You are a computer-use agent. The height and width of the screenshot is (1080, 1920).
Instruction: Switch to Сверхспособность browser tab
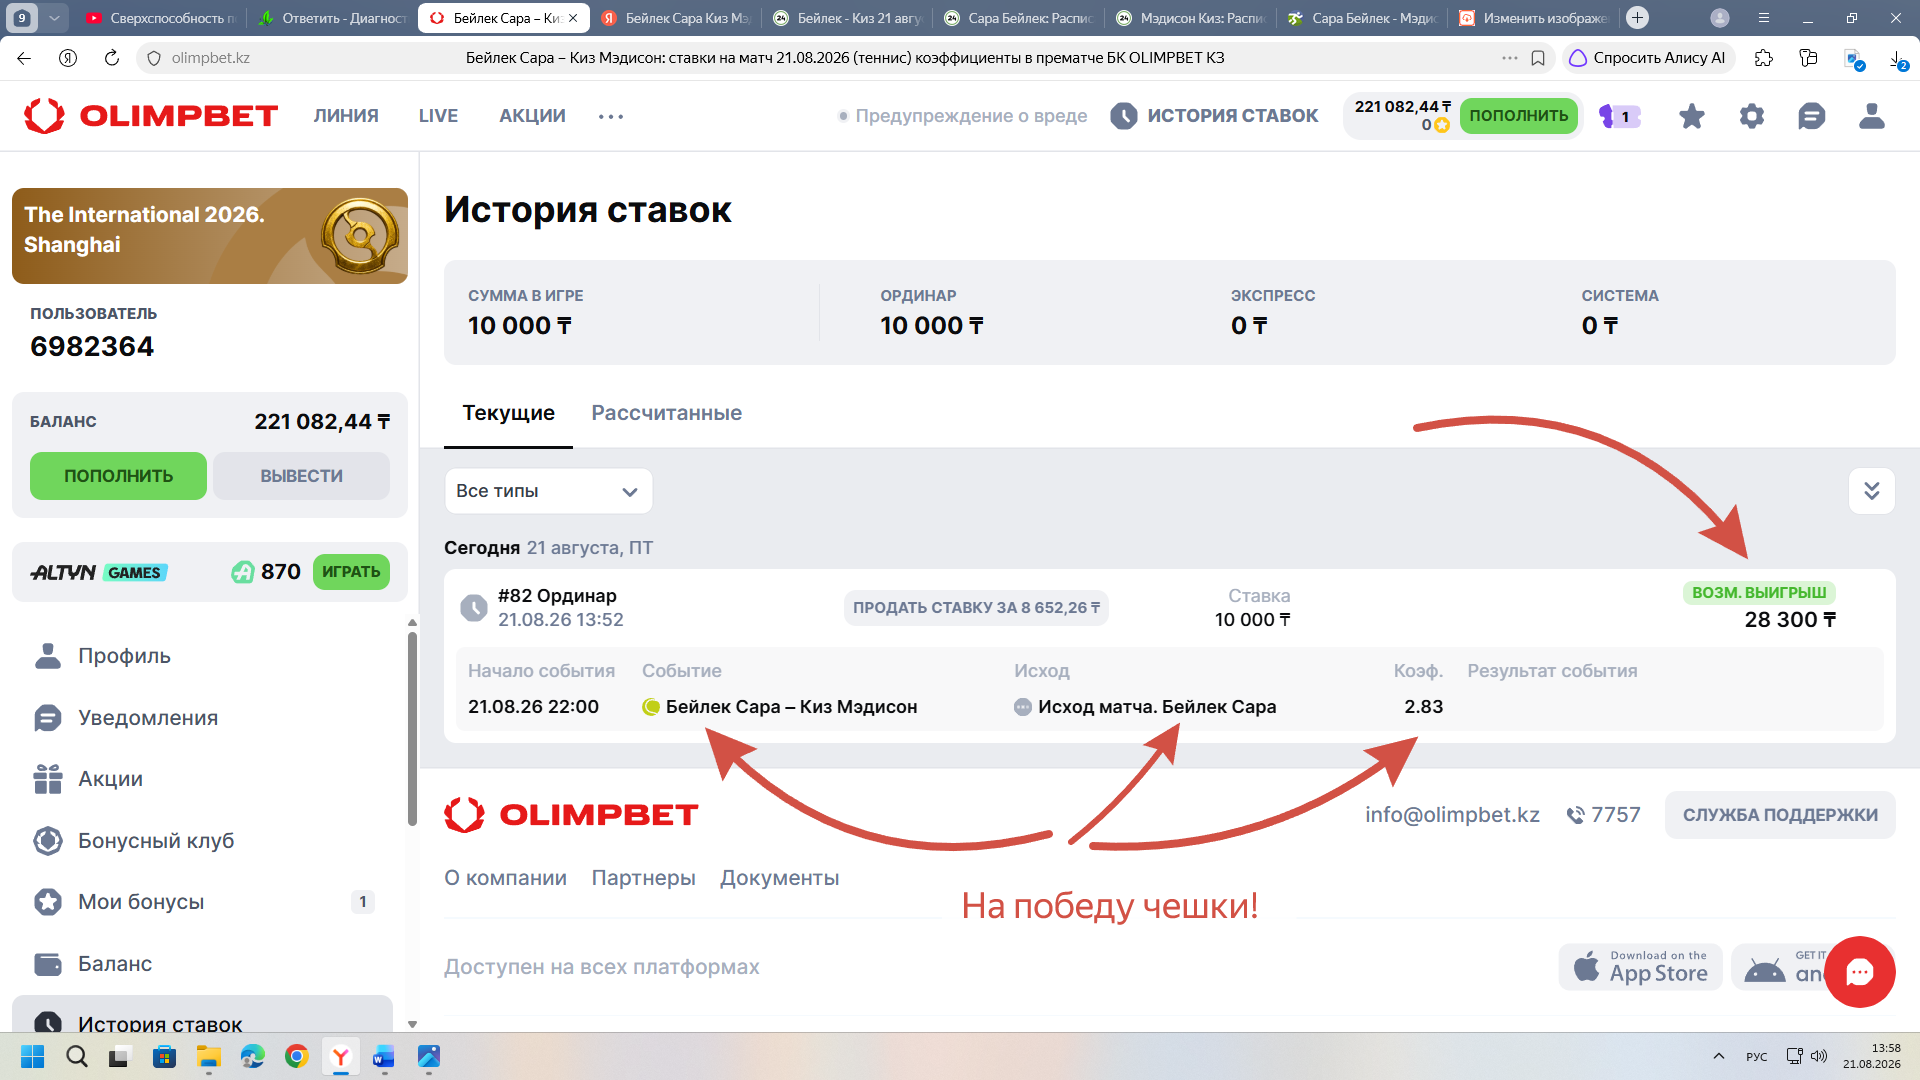(x=160, y=18)
